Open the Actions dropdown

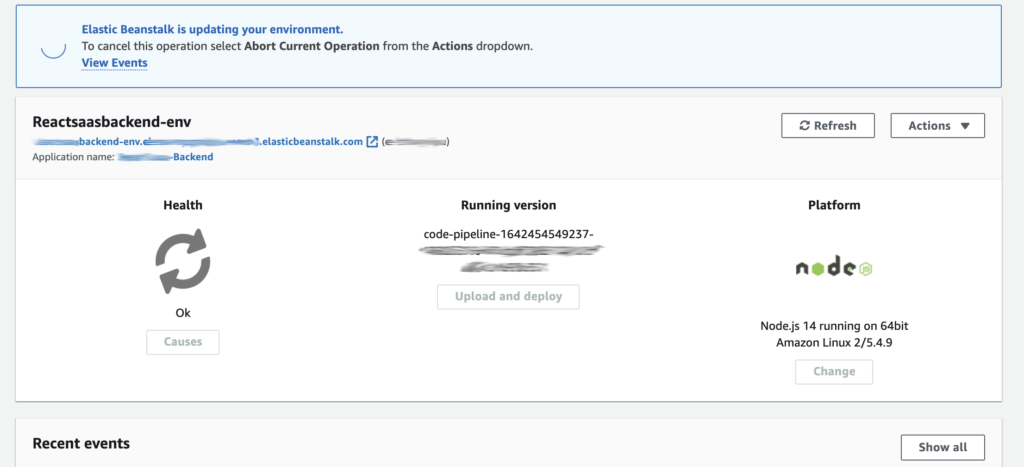click(937, 125)
